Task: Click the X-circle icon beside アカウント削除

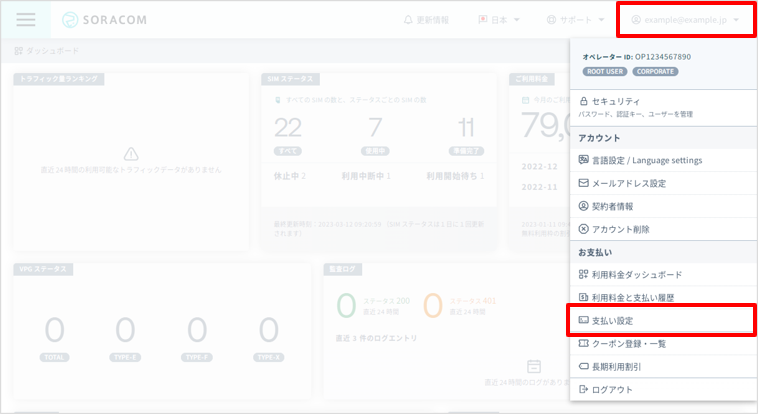Action: (583, 229)
